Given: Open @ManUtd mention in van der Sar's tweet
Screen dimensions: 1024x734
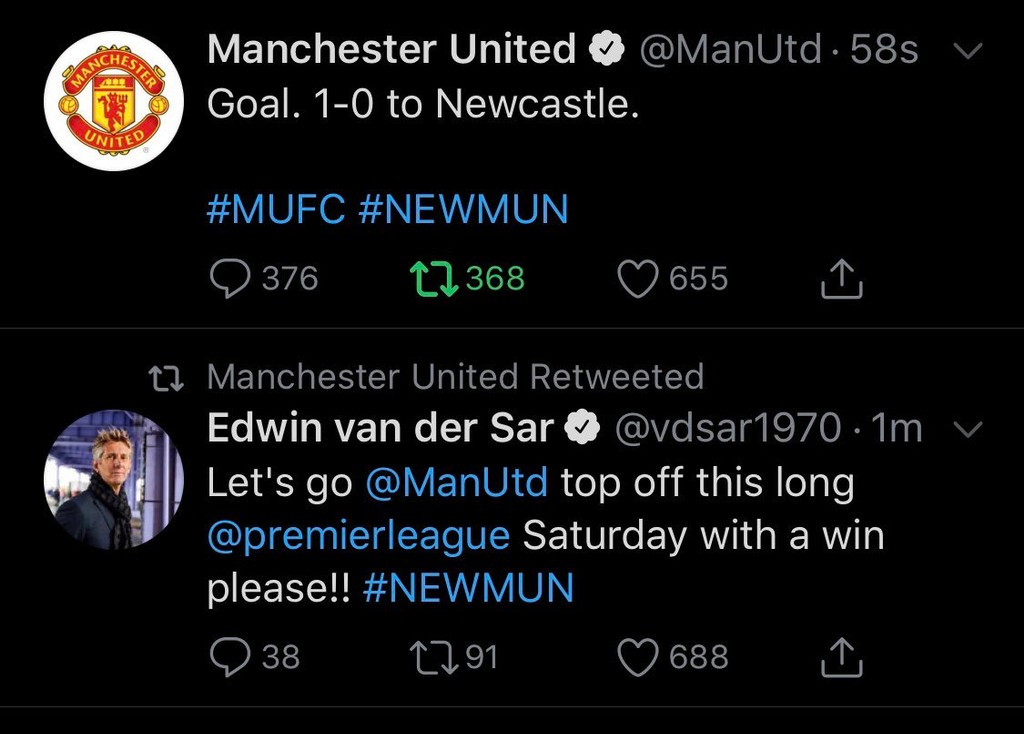Looking at the screenshot, I should (x=456, y=483).
